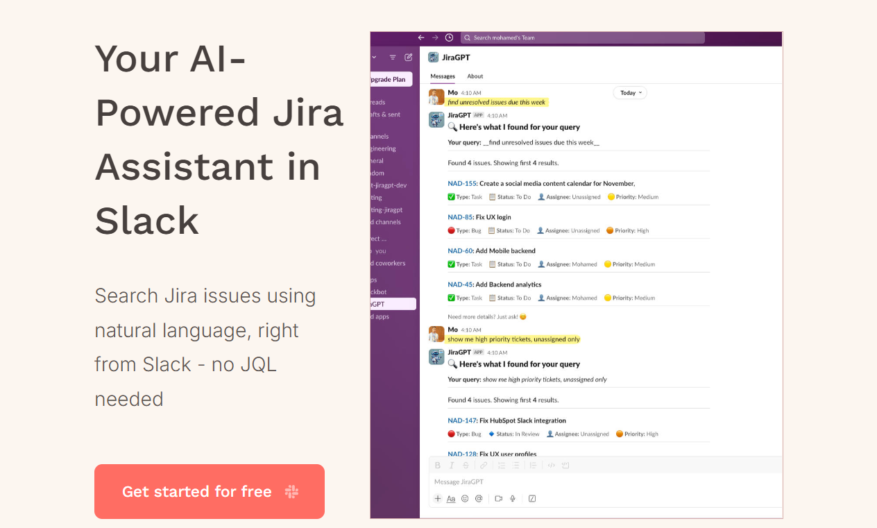Click highlighted 'show me high priority tickets, unassigned only'
Viewport: 877px width, 528px height.
click(x=514, y=339)
